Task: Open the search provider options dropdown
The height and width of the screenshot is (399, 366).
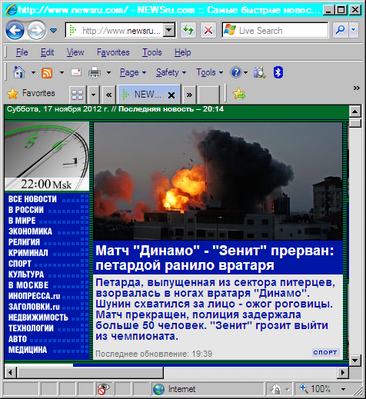Action: (x=353, y=30)
